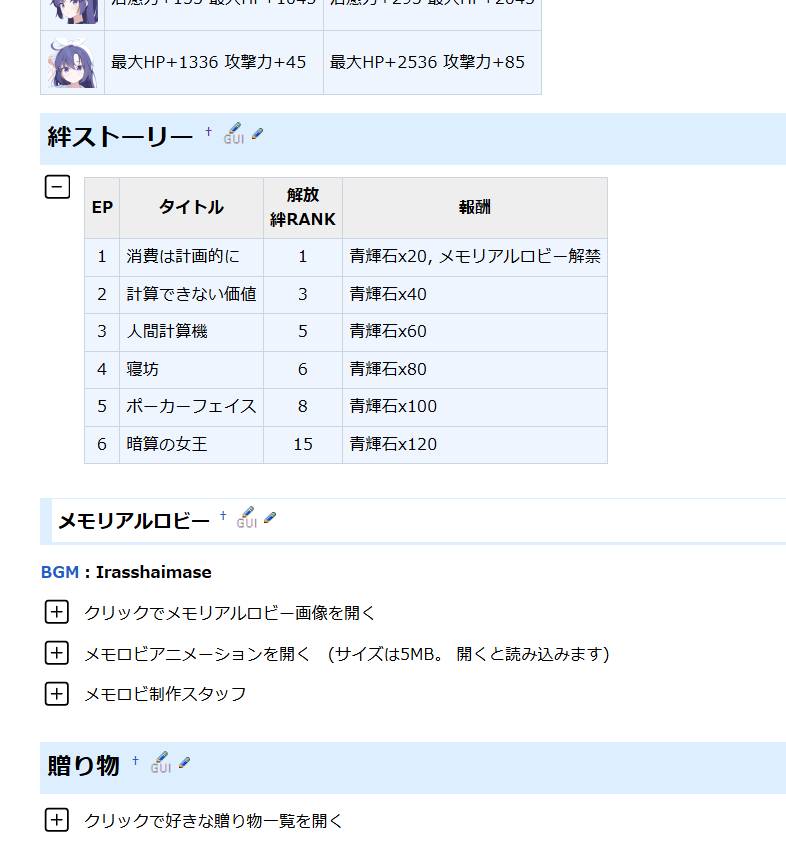This screenshot has width=786, height=844.
Task: Open the BGM link
Action: tap(60, 572)
